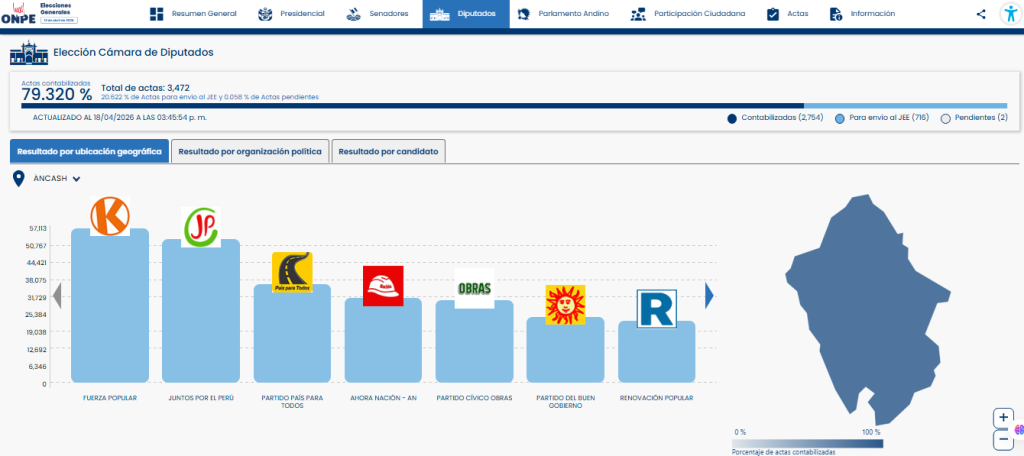Click the Renovación Popular R logo
This screenshot has width=1024, height=456.
[x=656, y=309]
